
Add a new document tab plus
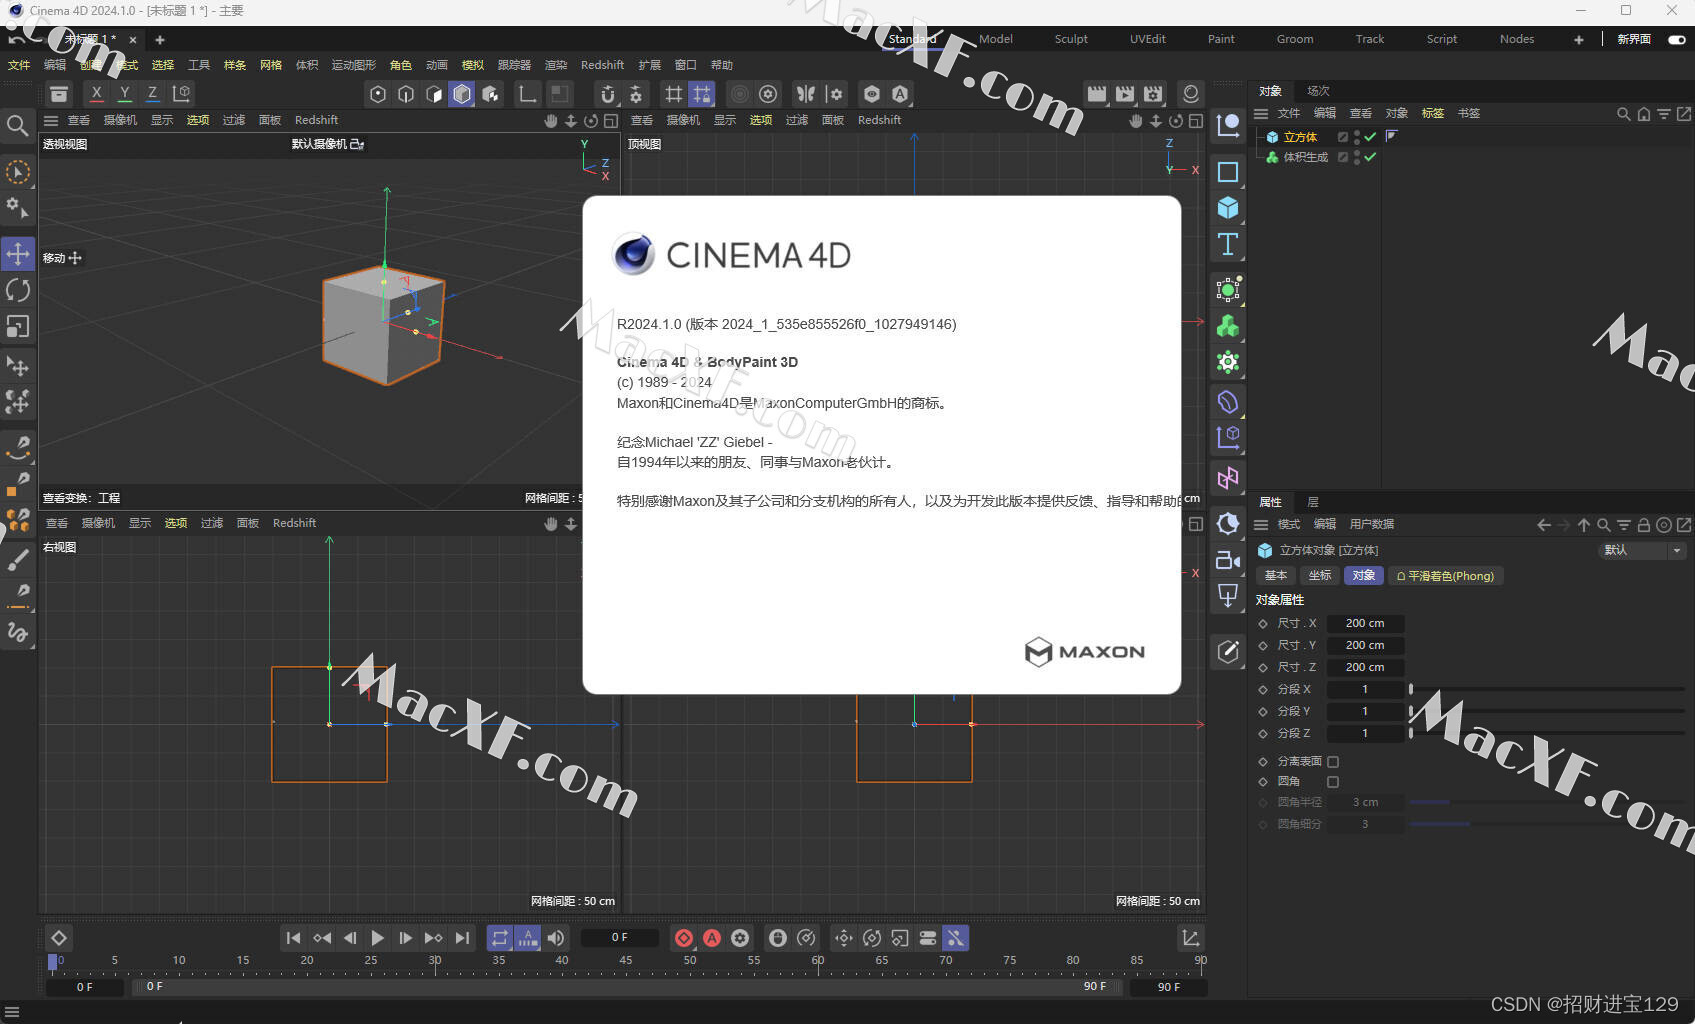pyautogui.click(x=159, y=40)
